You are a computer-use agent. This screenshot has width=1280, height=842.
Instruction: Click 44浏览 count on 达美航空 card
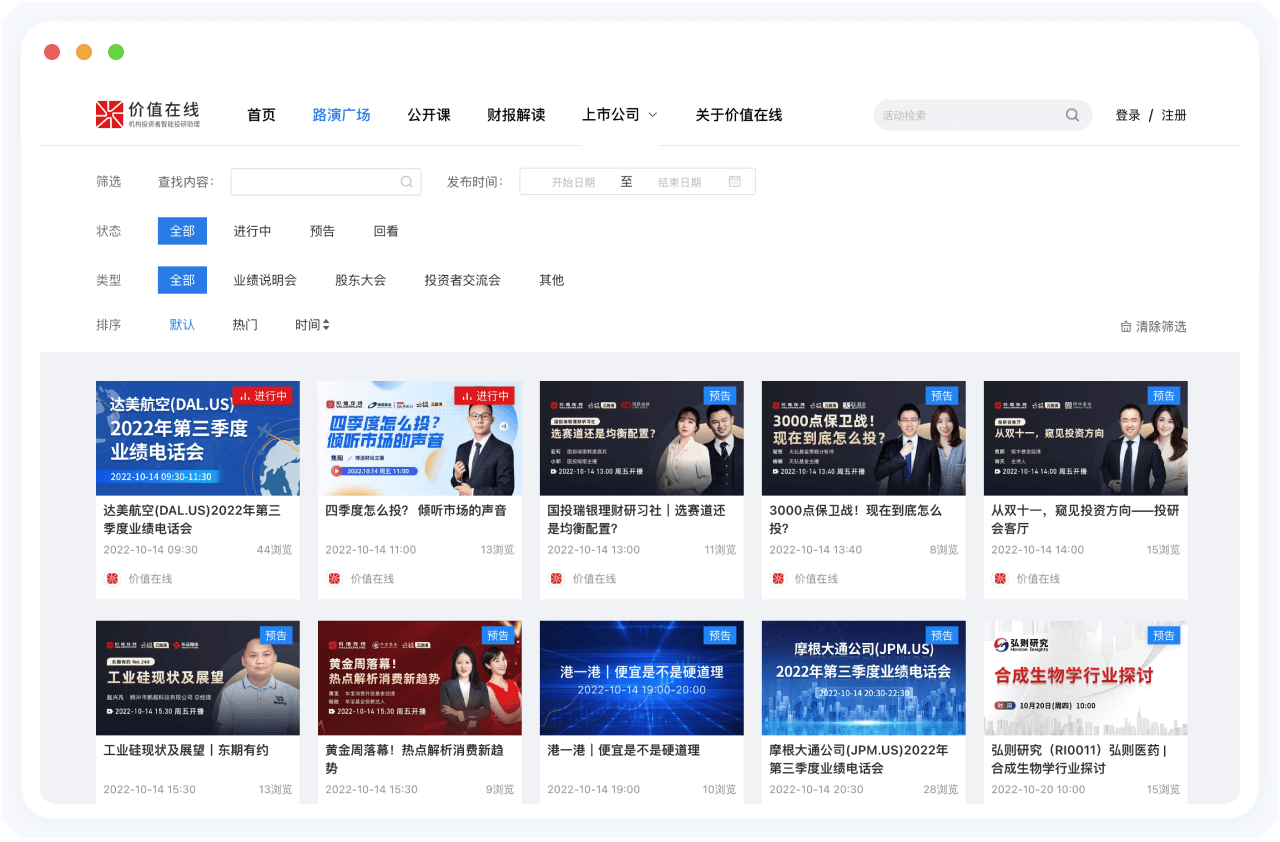point(274,550)
